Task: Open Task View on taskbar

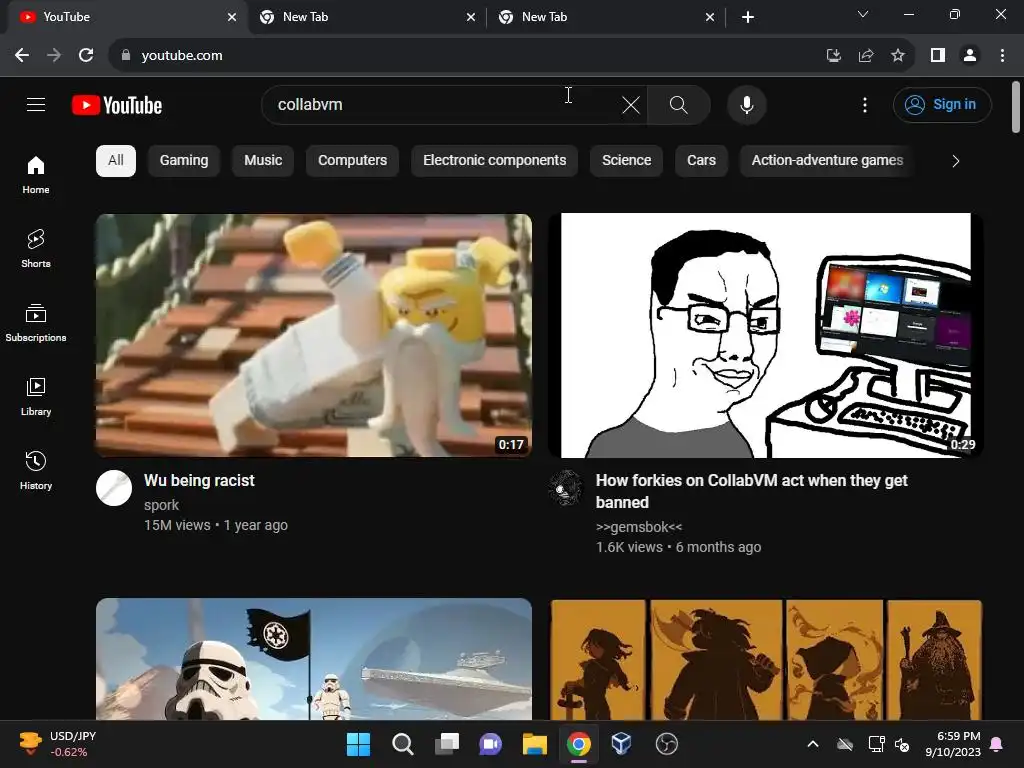Action: coord(447,744)
